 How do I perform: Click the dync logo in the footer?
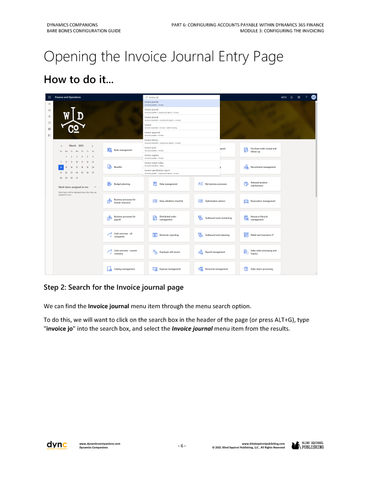pyautogui.click(x=57, y=445)
